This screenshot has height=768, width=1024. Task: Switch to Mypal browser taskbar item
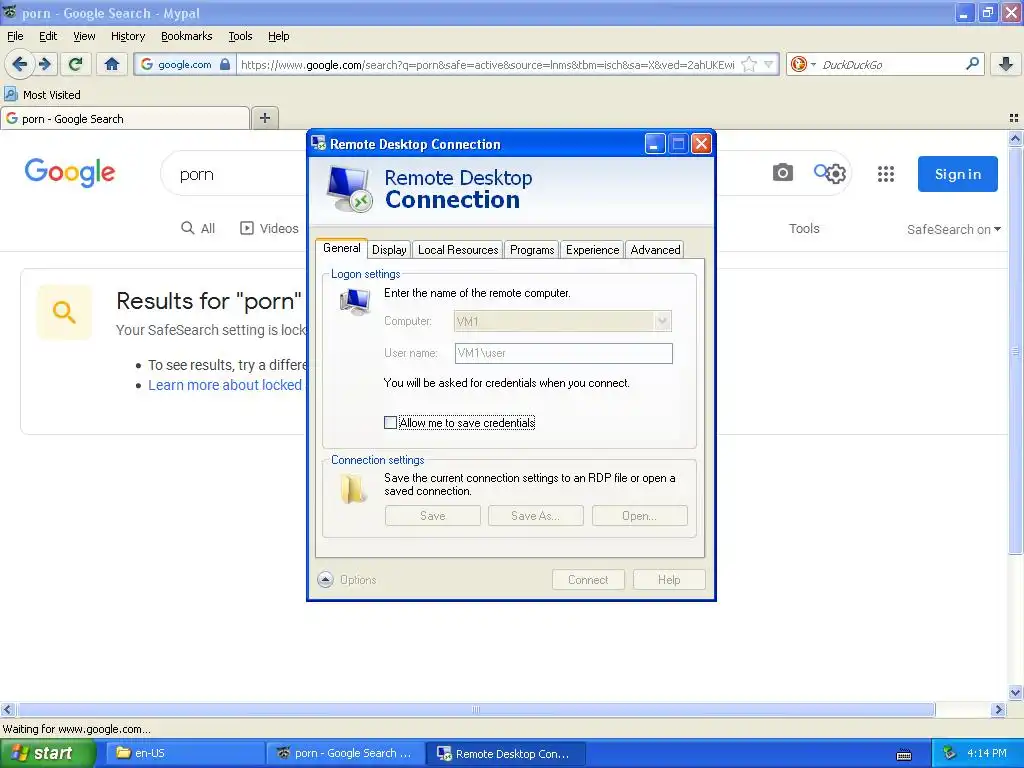[345, 753]
